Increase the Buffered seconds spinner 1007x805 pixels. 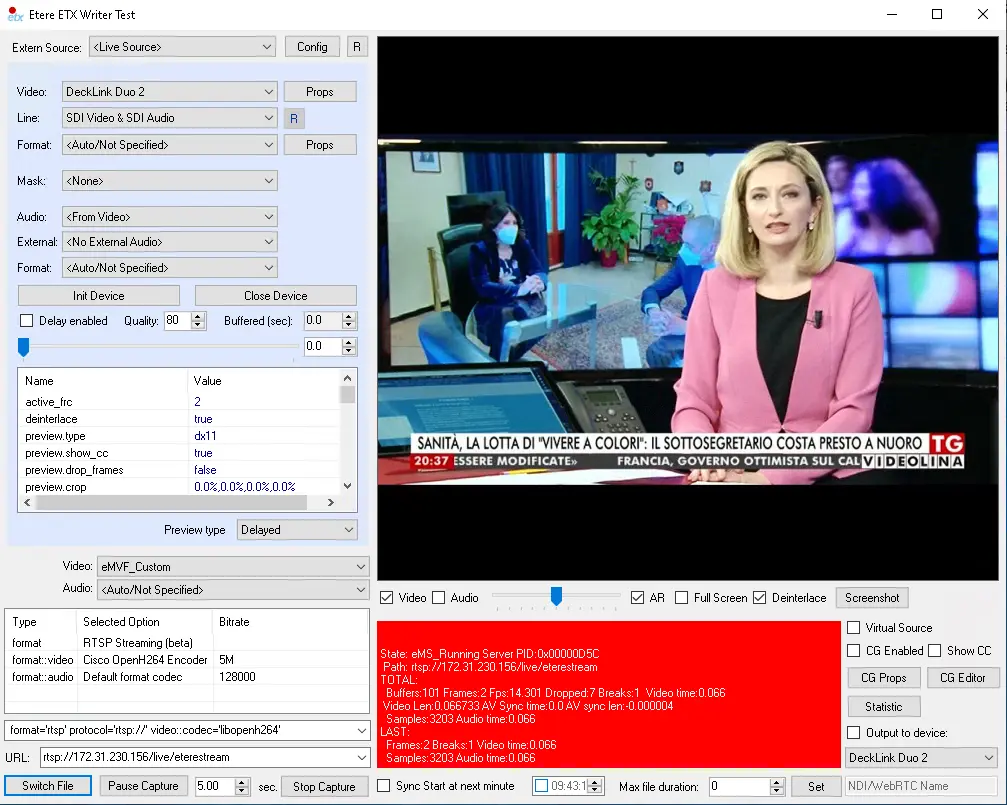[348, 316]
